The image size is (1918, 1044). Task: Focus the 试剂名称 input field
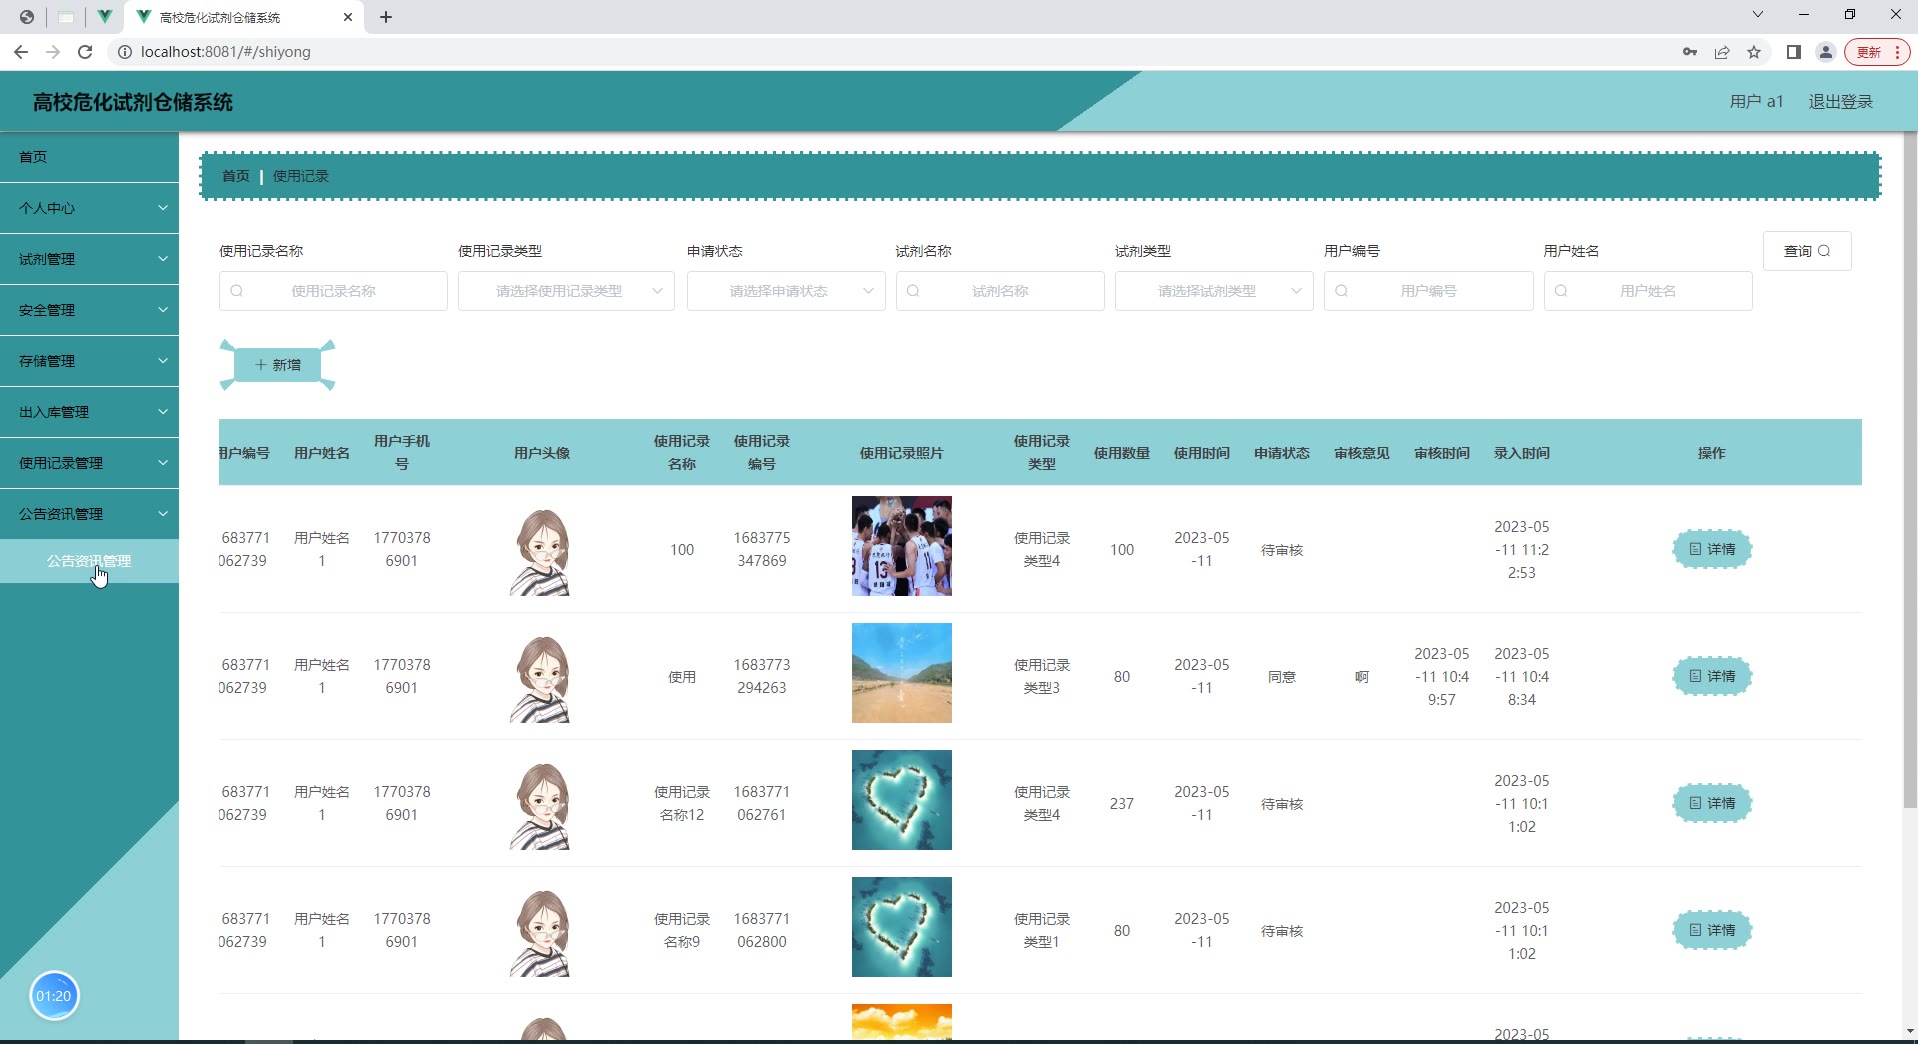point(1000,291)
